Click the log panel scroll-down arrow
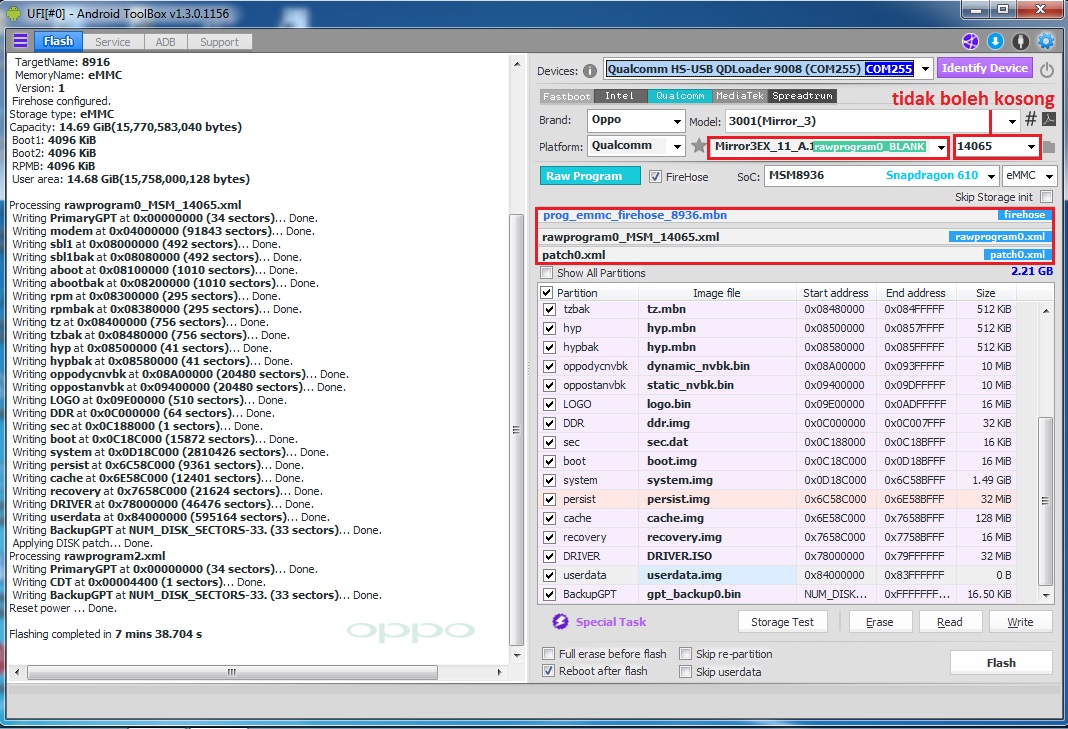The height and width of the screenshot is (729, 1068). 517,655
